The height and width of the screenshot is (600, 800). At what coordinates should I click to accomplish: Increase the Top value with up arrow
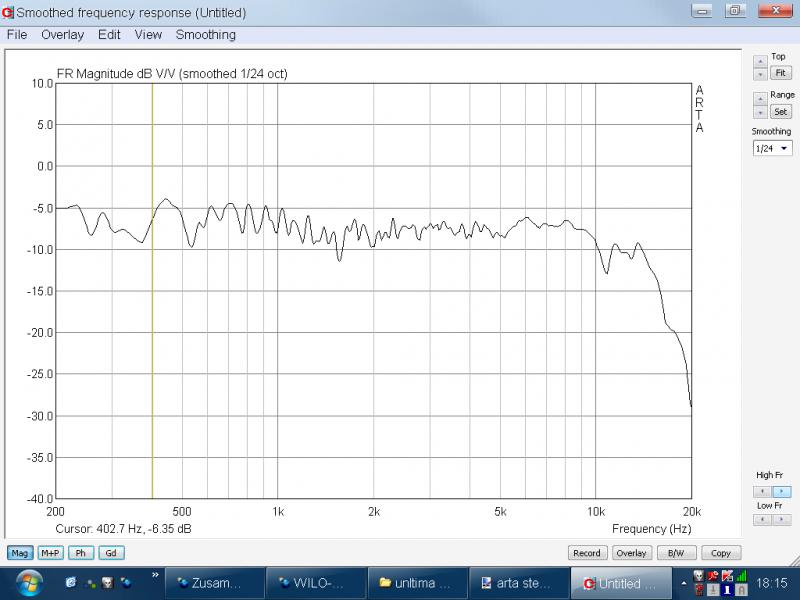coord(760,61)
